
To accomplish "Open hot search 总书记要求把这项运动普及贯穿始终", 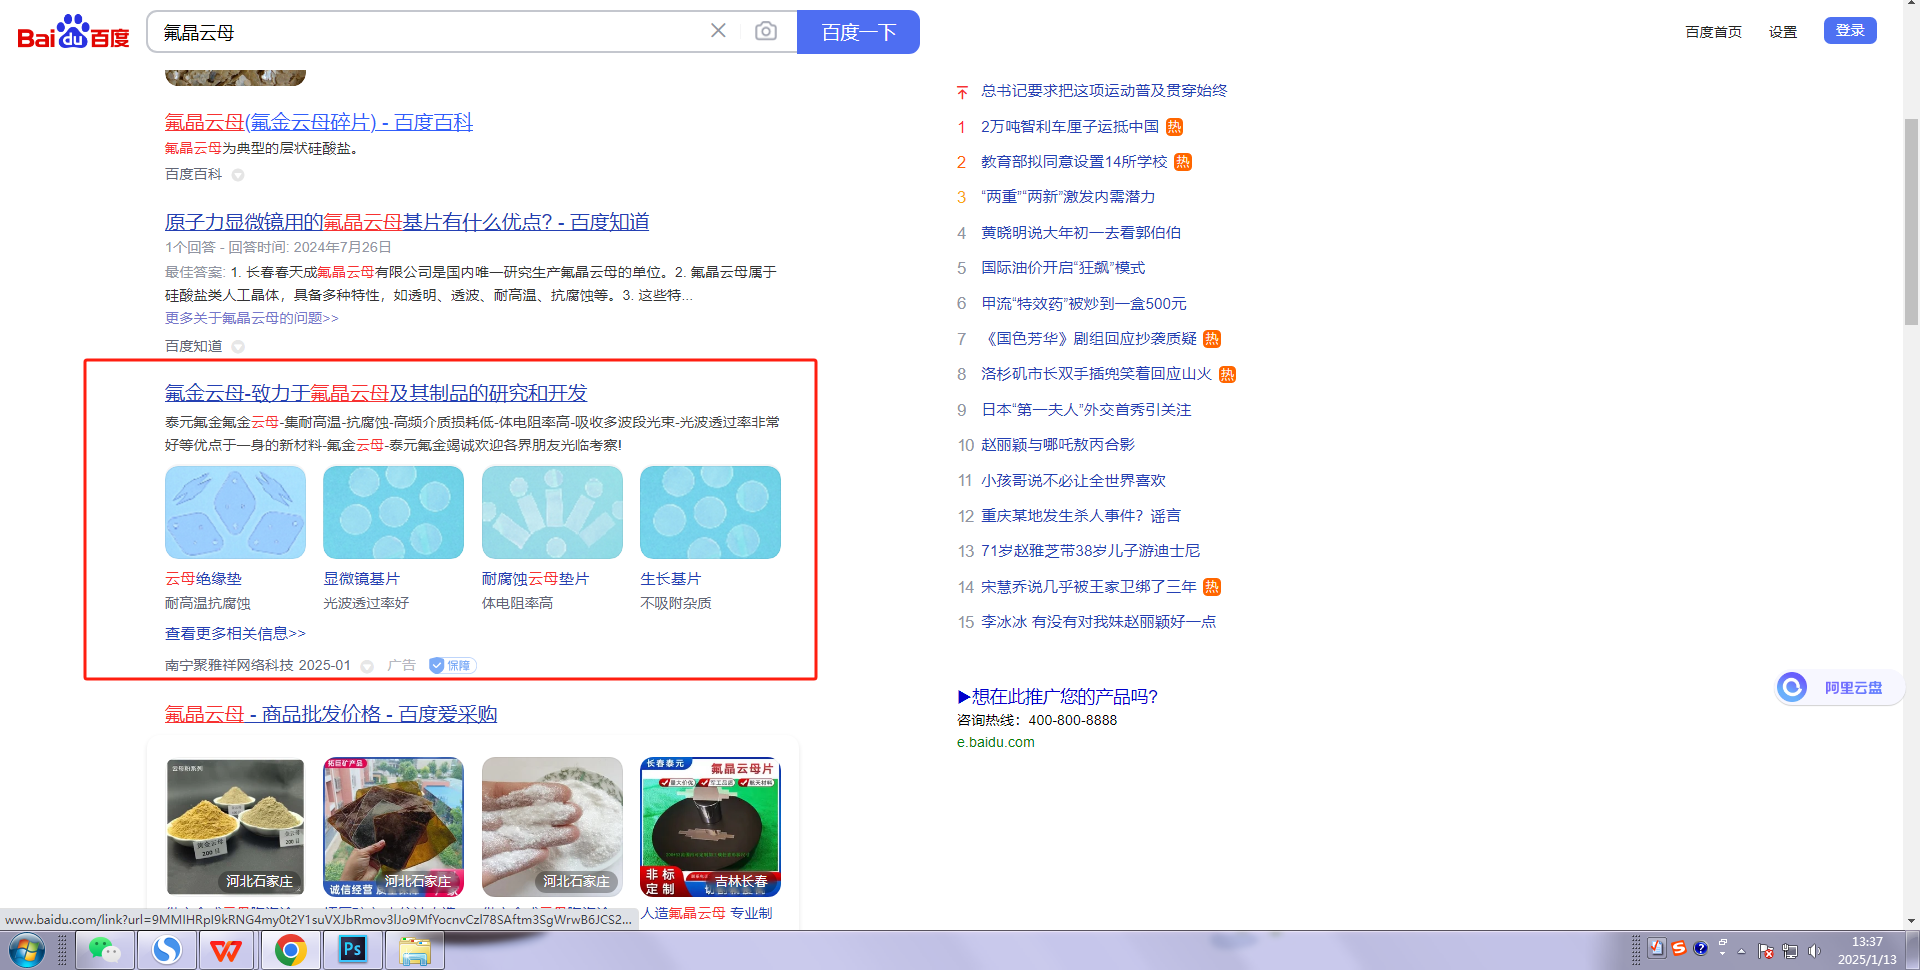I will [x=1104, y=91].
